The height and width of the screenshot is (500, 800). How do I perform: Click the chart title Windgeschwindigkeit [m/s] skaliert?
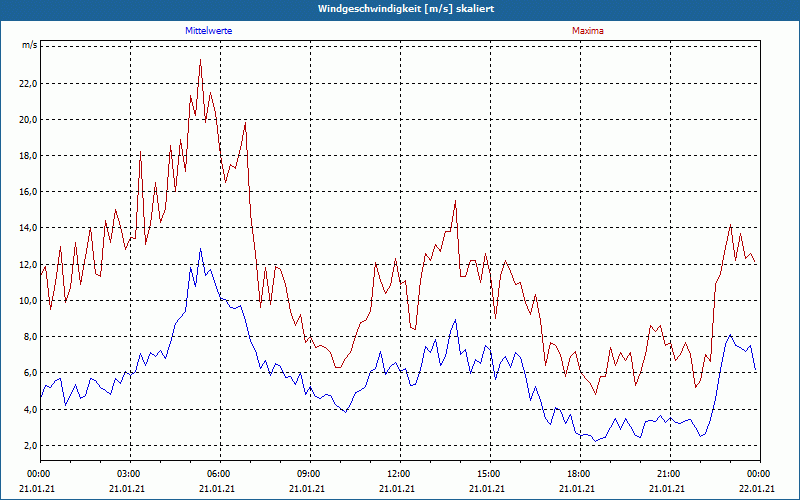pyautogui.click(x=406, y=9)
